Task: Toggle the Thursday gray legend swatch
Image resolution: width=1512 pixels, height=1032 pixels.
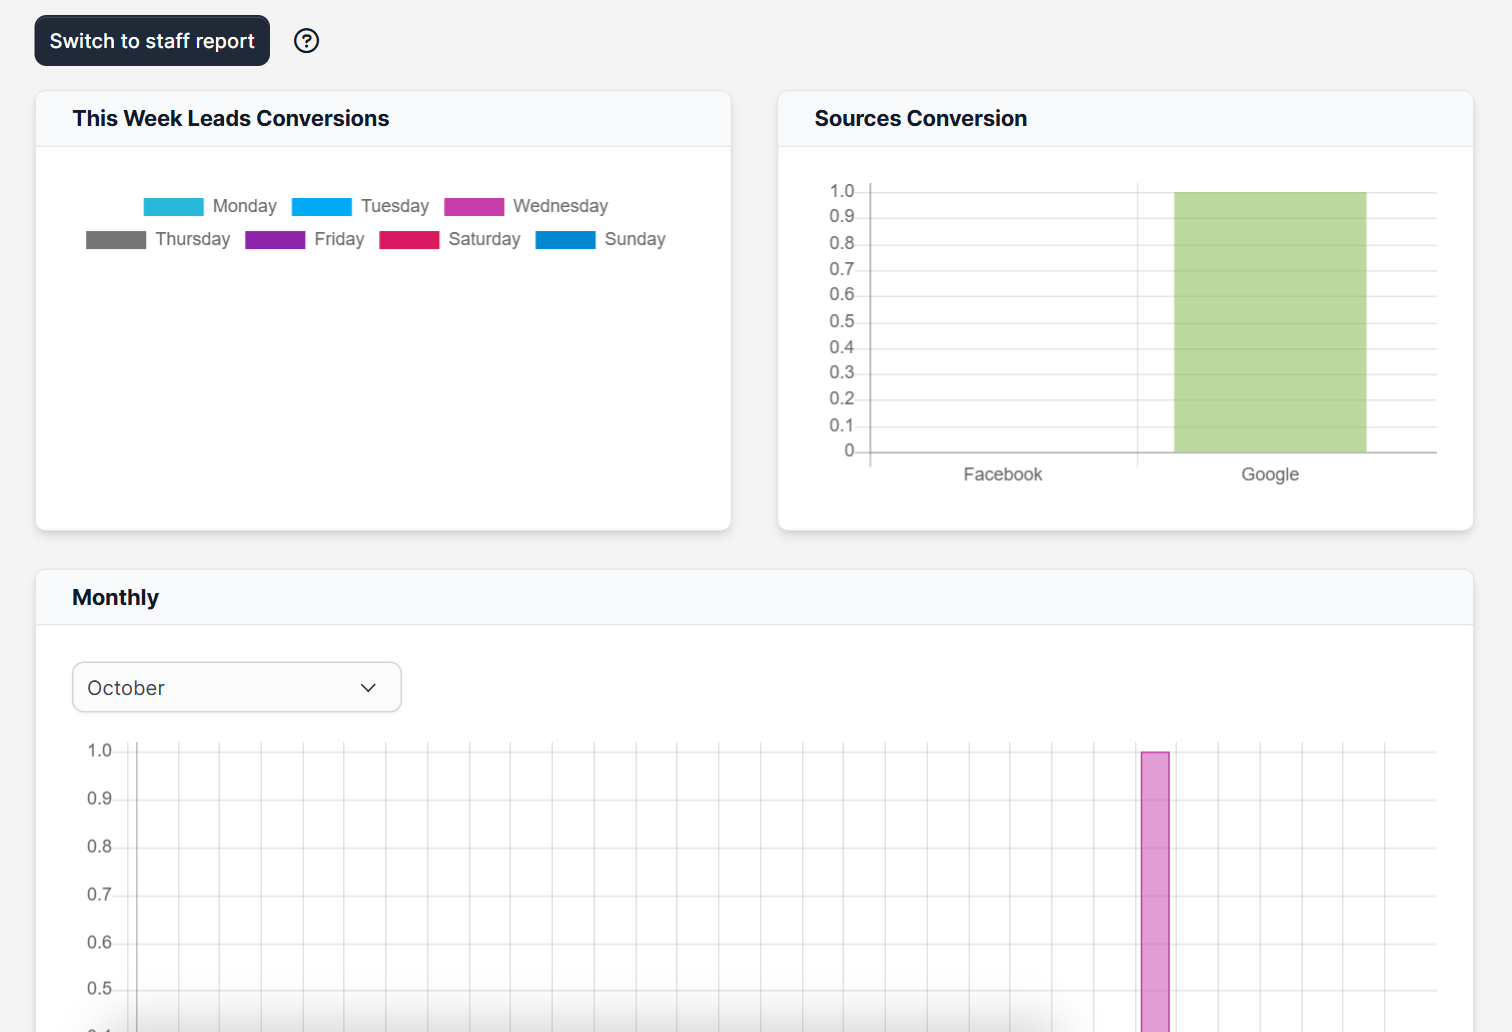Action: tap(116, 240)
